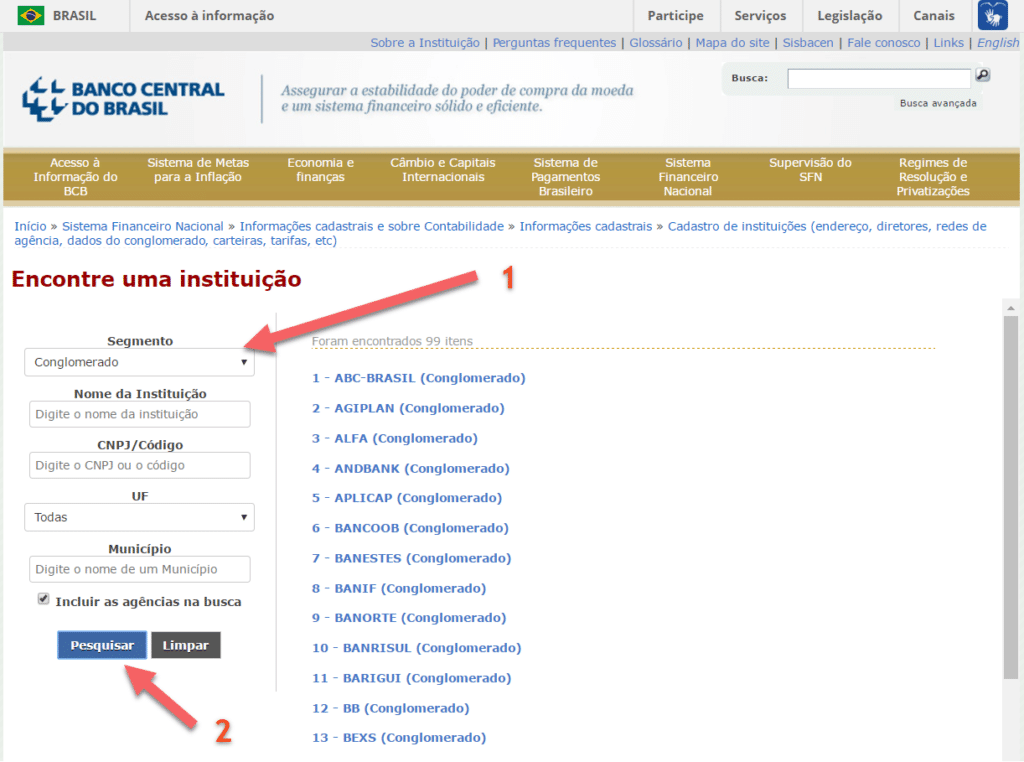Click the CNPJ/Código input field
The width and height of the screenshot is (1024, 762).
pyautogui.click(x=139, y=465)
